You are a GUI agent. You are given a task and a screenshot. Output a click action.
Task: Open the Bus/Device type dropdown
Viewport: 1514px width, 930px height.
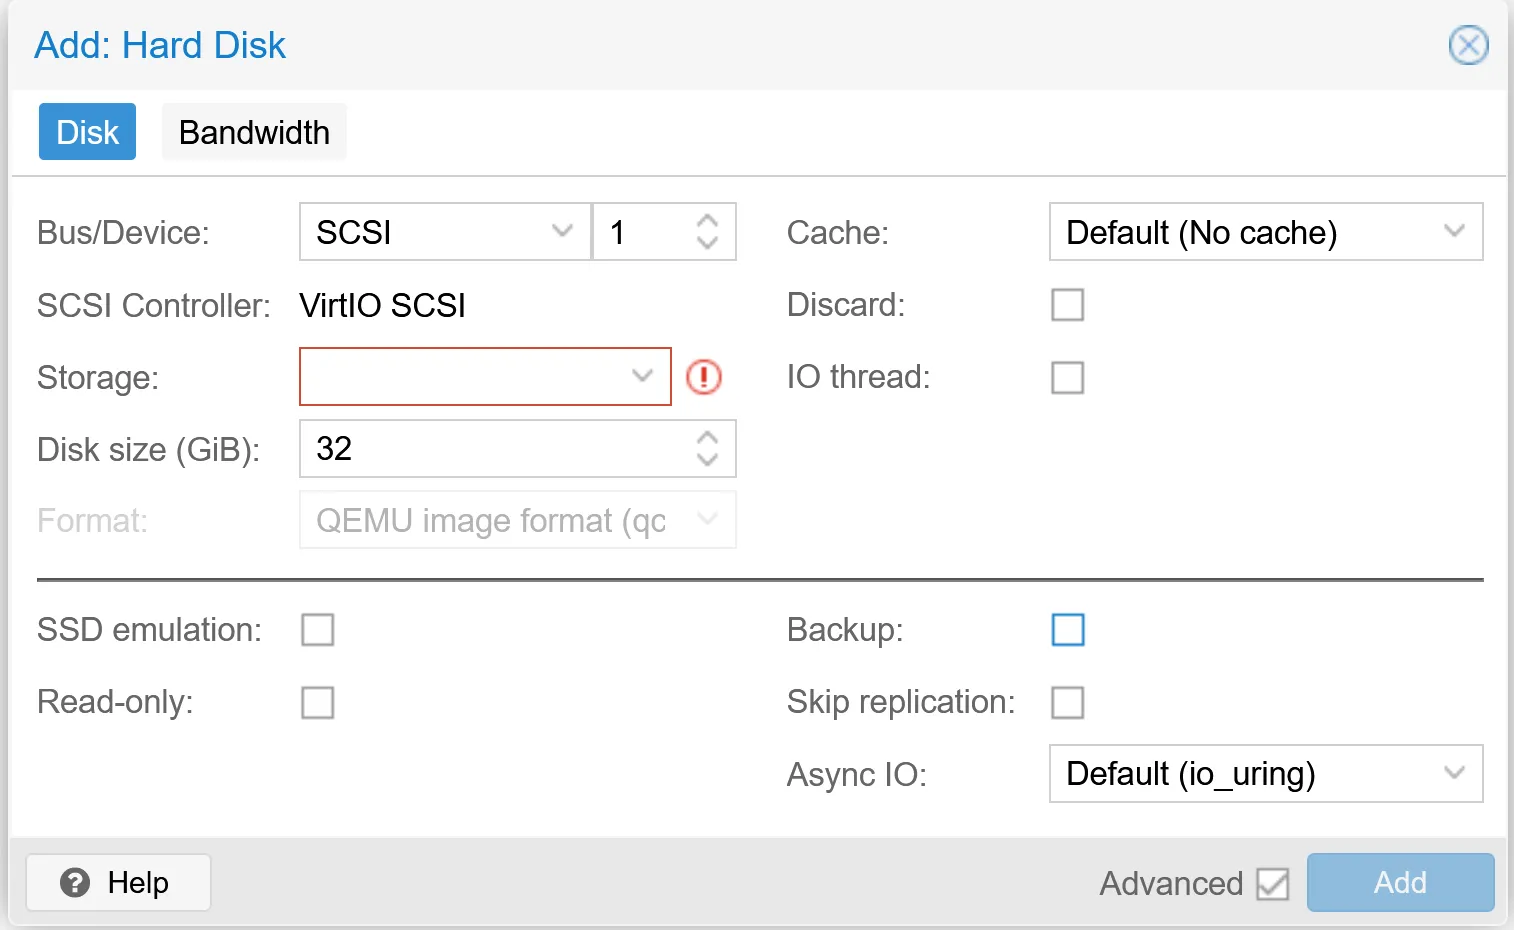coord(561,232)
